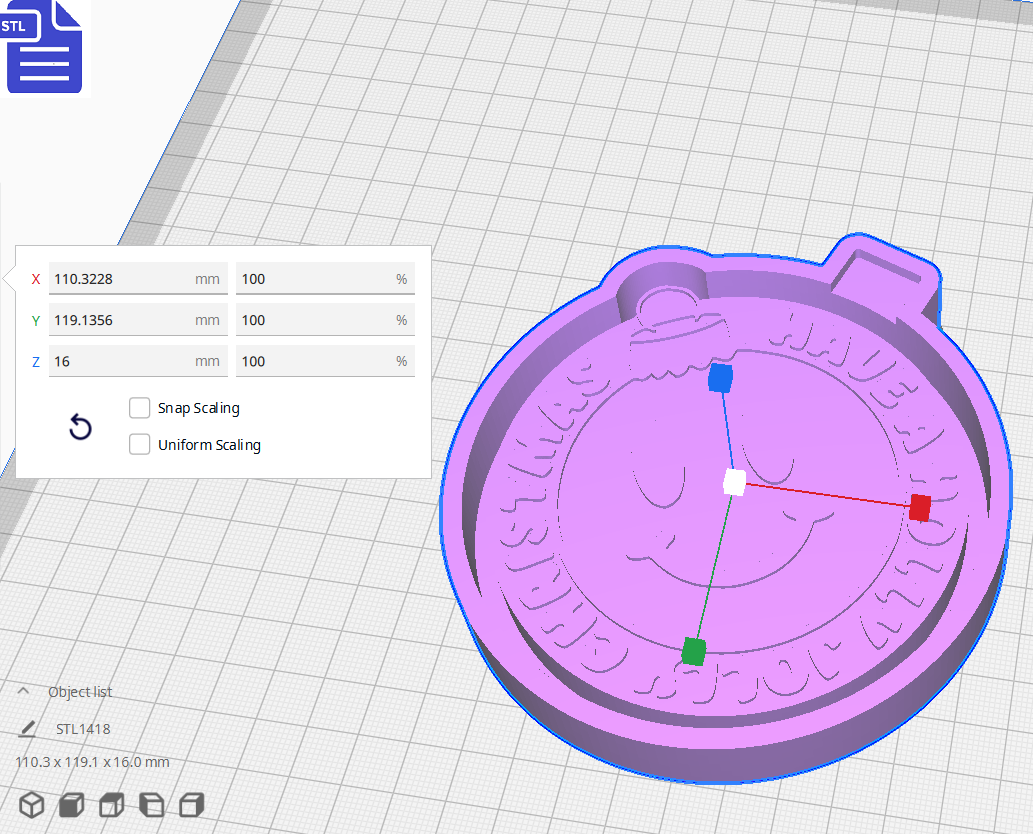Toggle Snap Scaling off after enabling Uniform
1033x834 pixels.
point(139,408)
